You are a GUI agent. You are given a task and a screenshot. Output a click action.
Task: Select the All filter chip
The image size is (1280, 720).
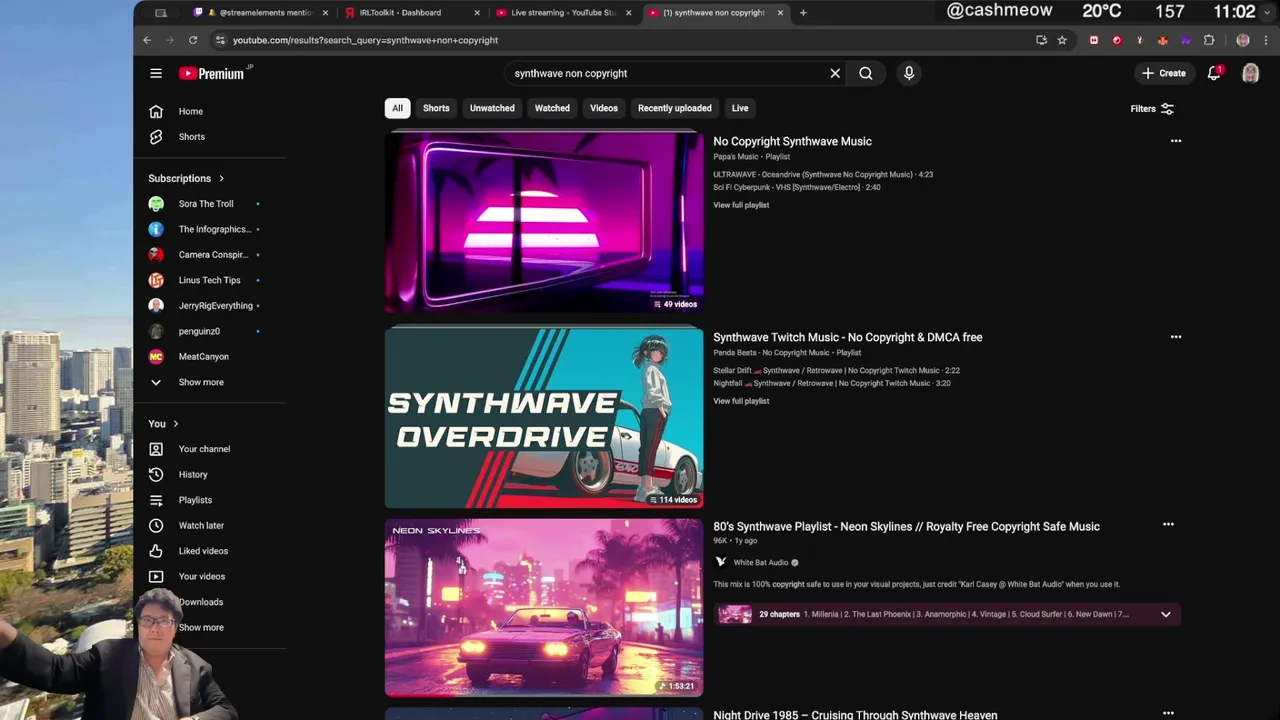[397, 108]
